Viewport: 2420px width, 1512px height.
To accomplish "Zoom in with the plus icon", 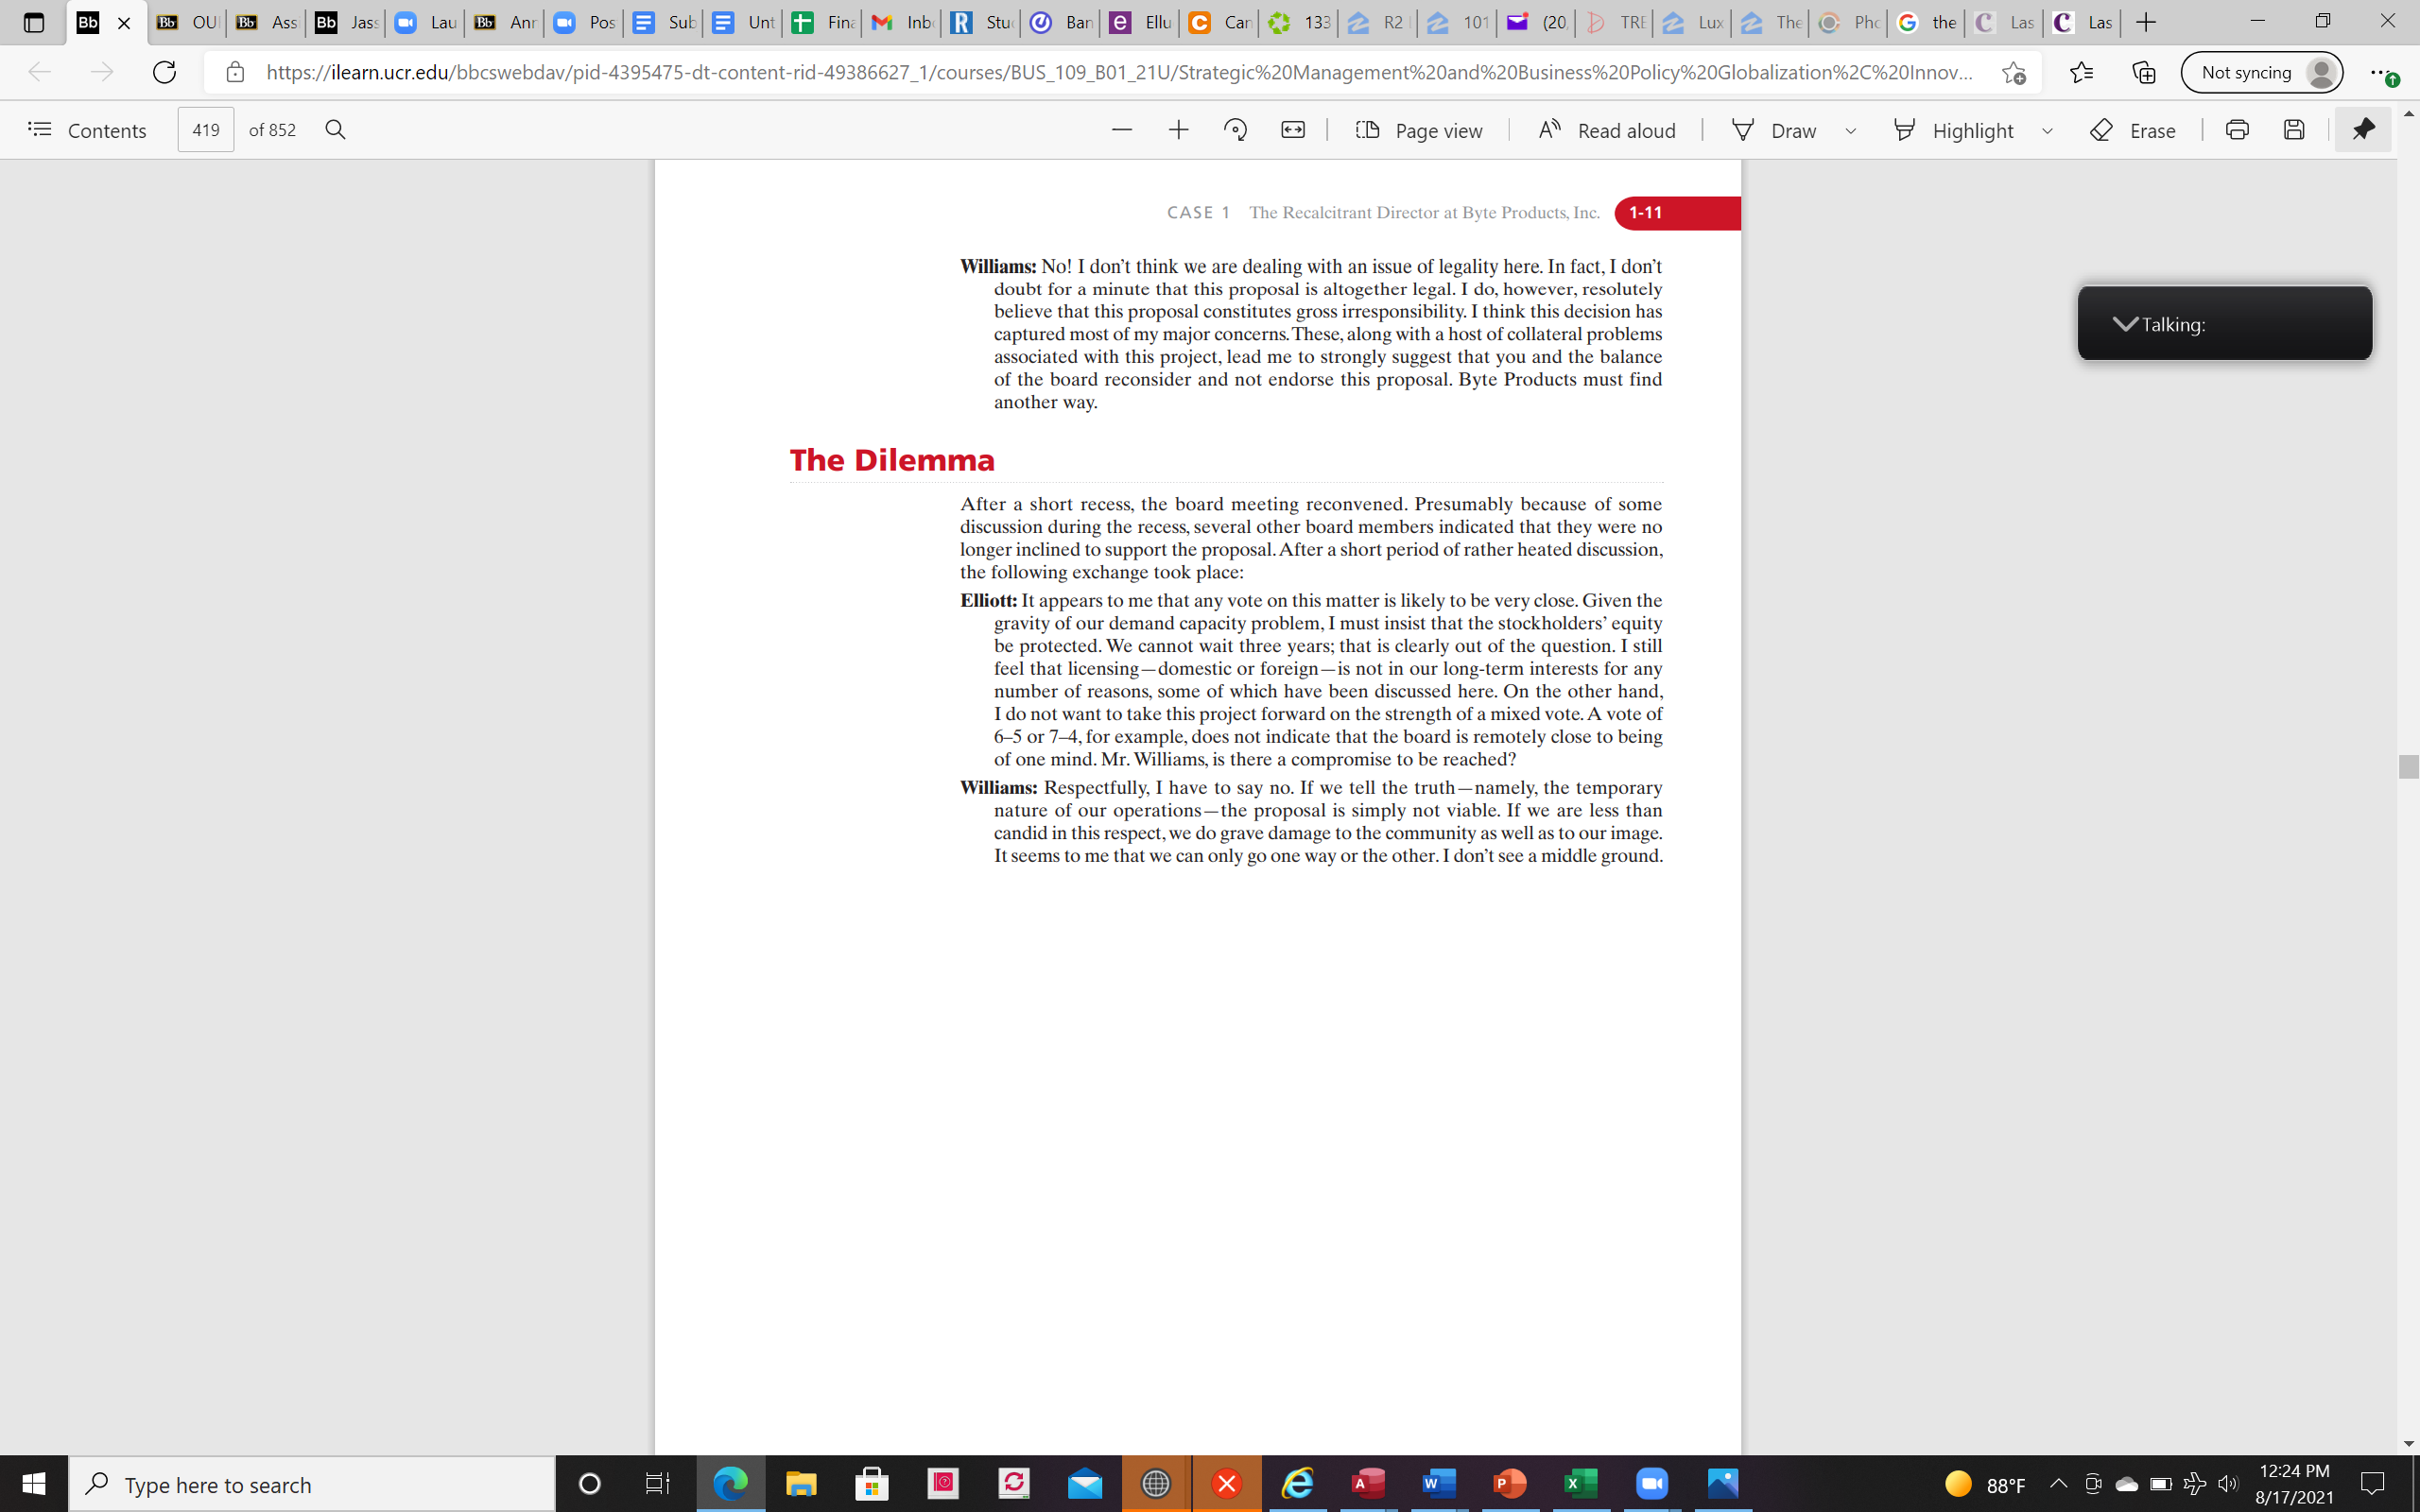I will (1179, 130).
